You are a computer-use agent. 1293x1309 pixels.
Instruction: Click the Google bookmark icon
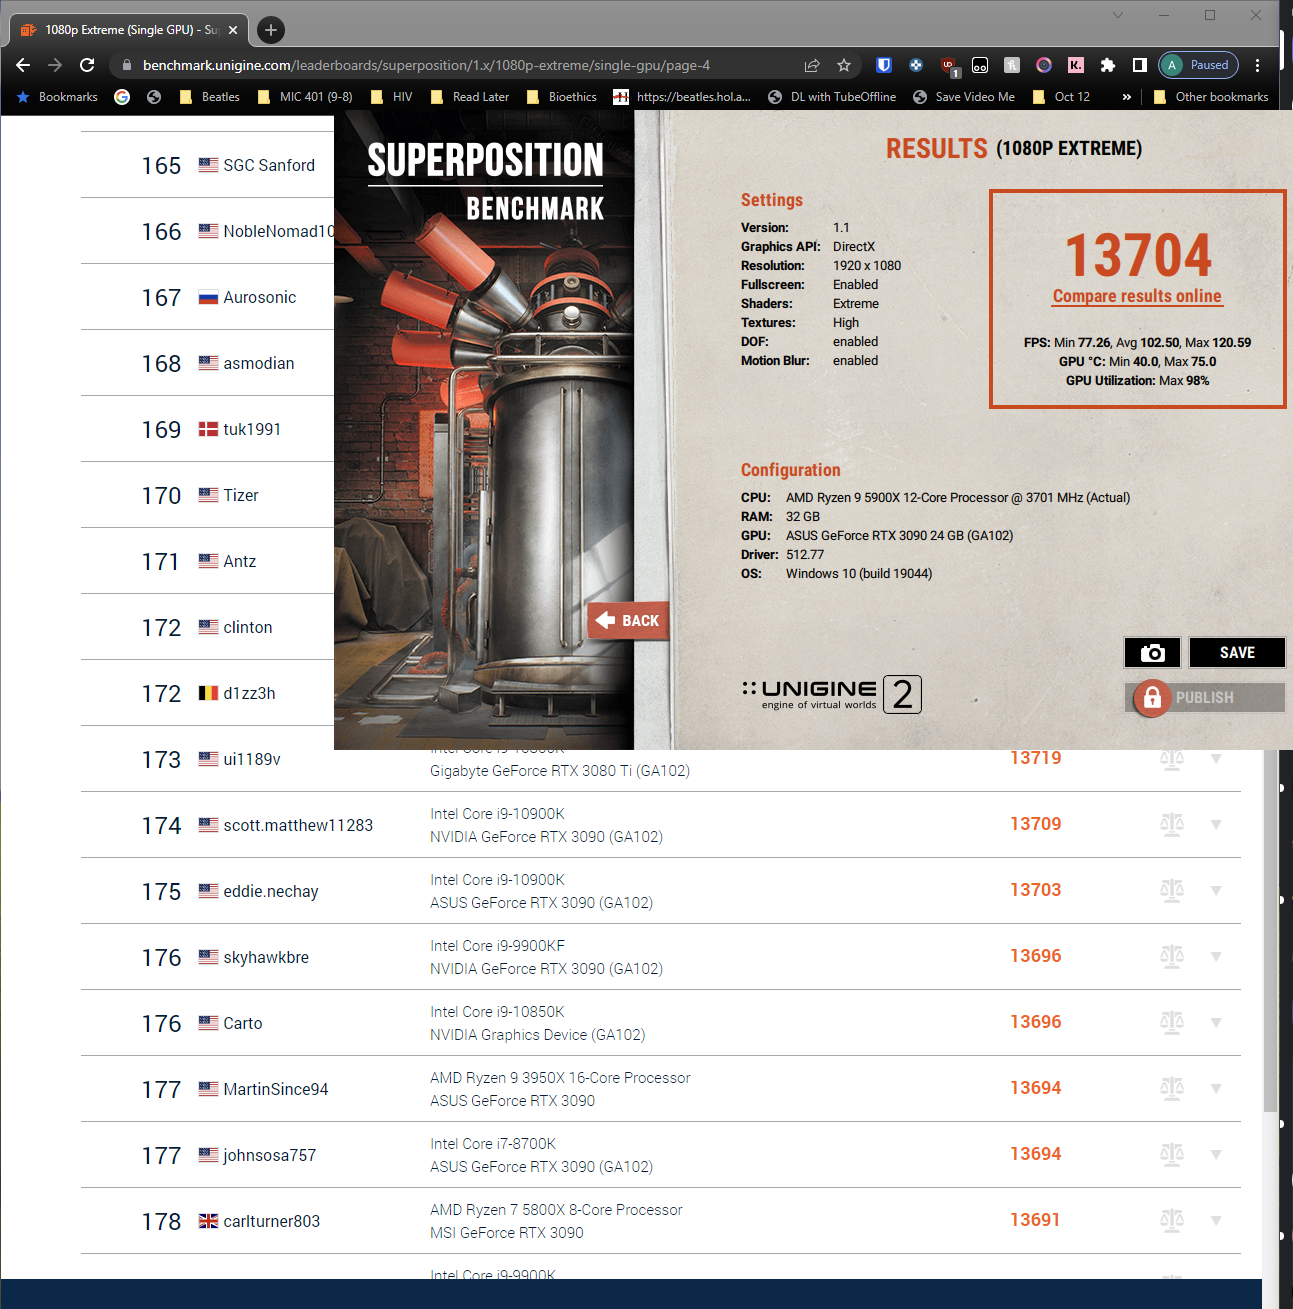122,97
